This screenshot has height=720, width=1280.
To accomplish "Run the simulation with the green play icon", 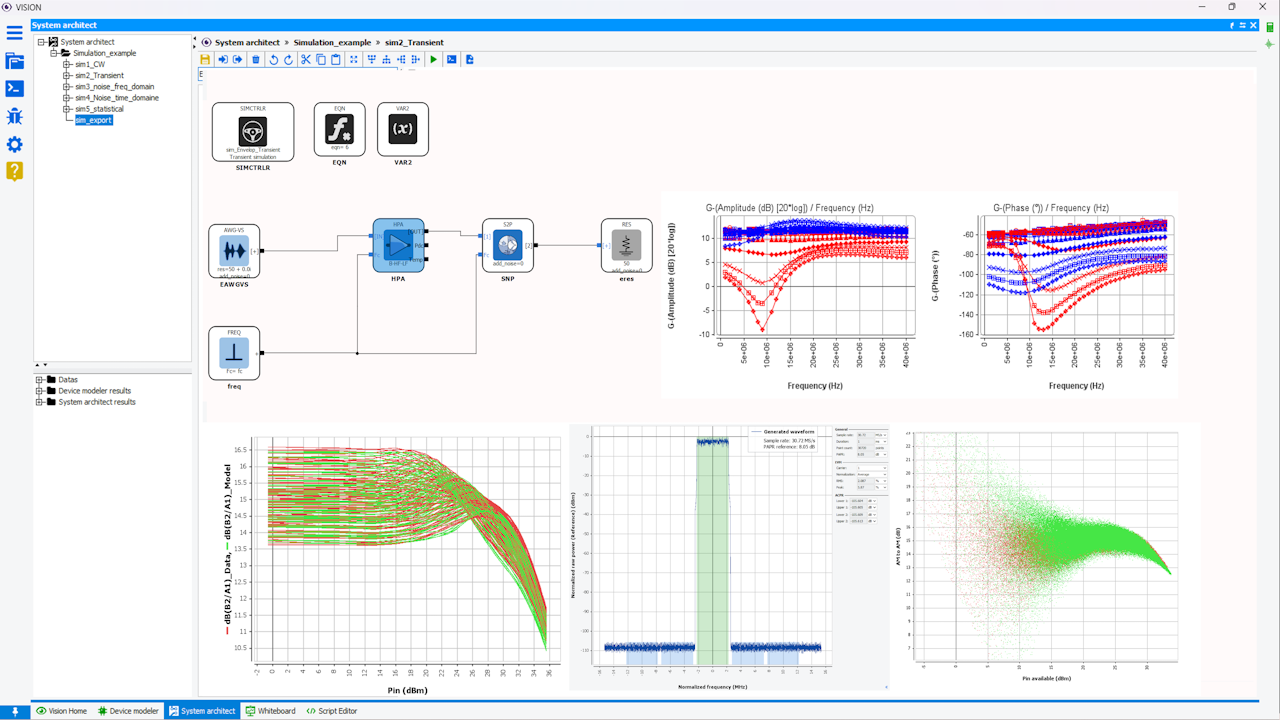I will 434,59.
